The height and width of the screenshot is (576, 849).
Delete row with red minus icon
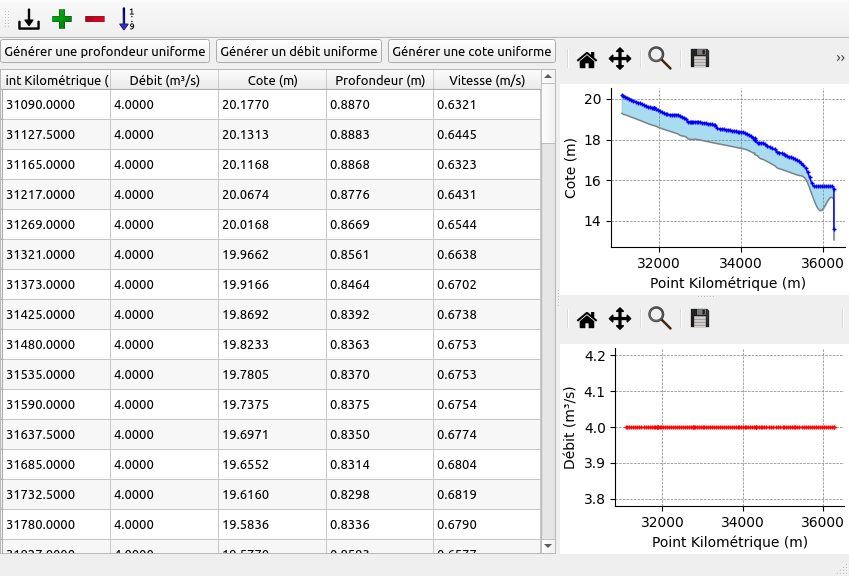pos(95,18)
